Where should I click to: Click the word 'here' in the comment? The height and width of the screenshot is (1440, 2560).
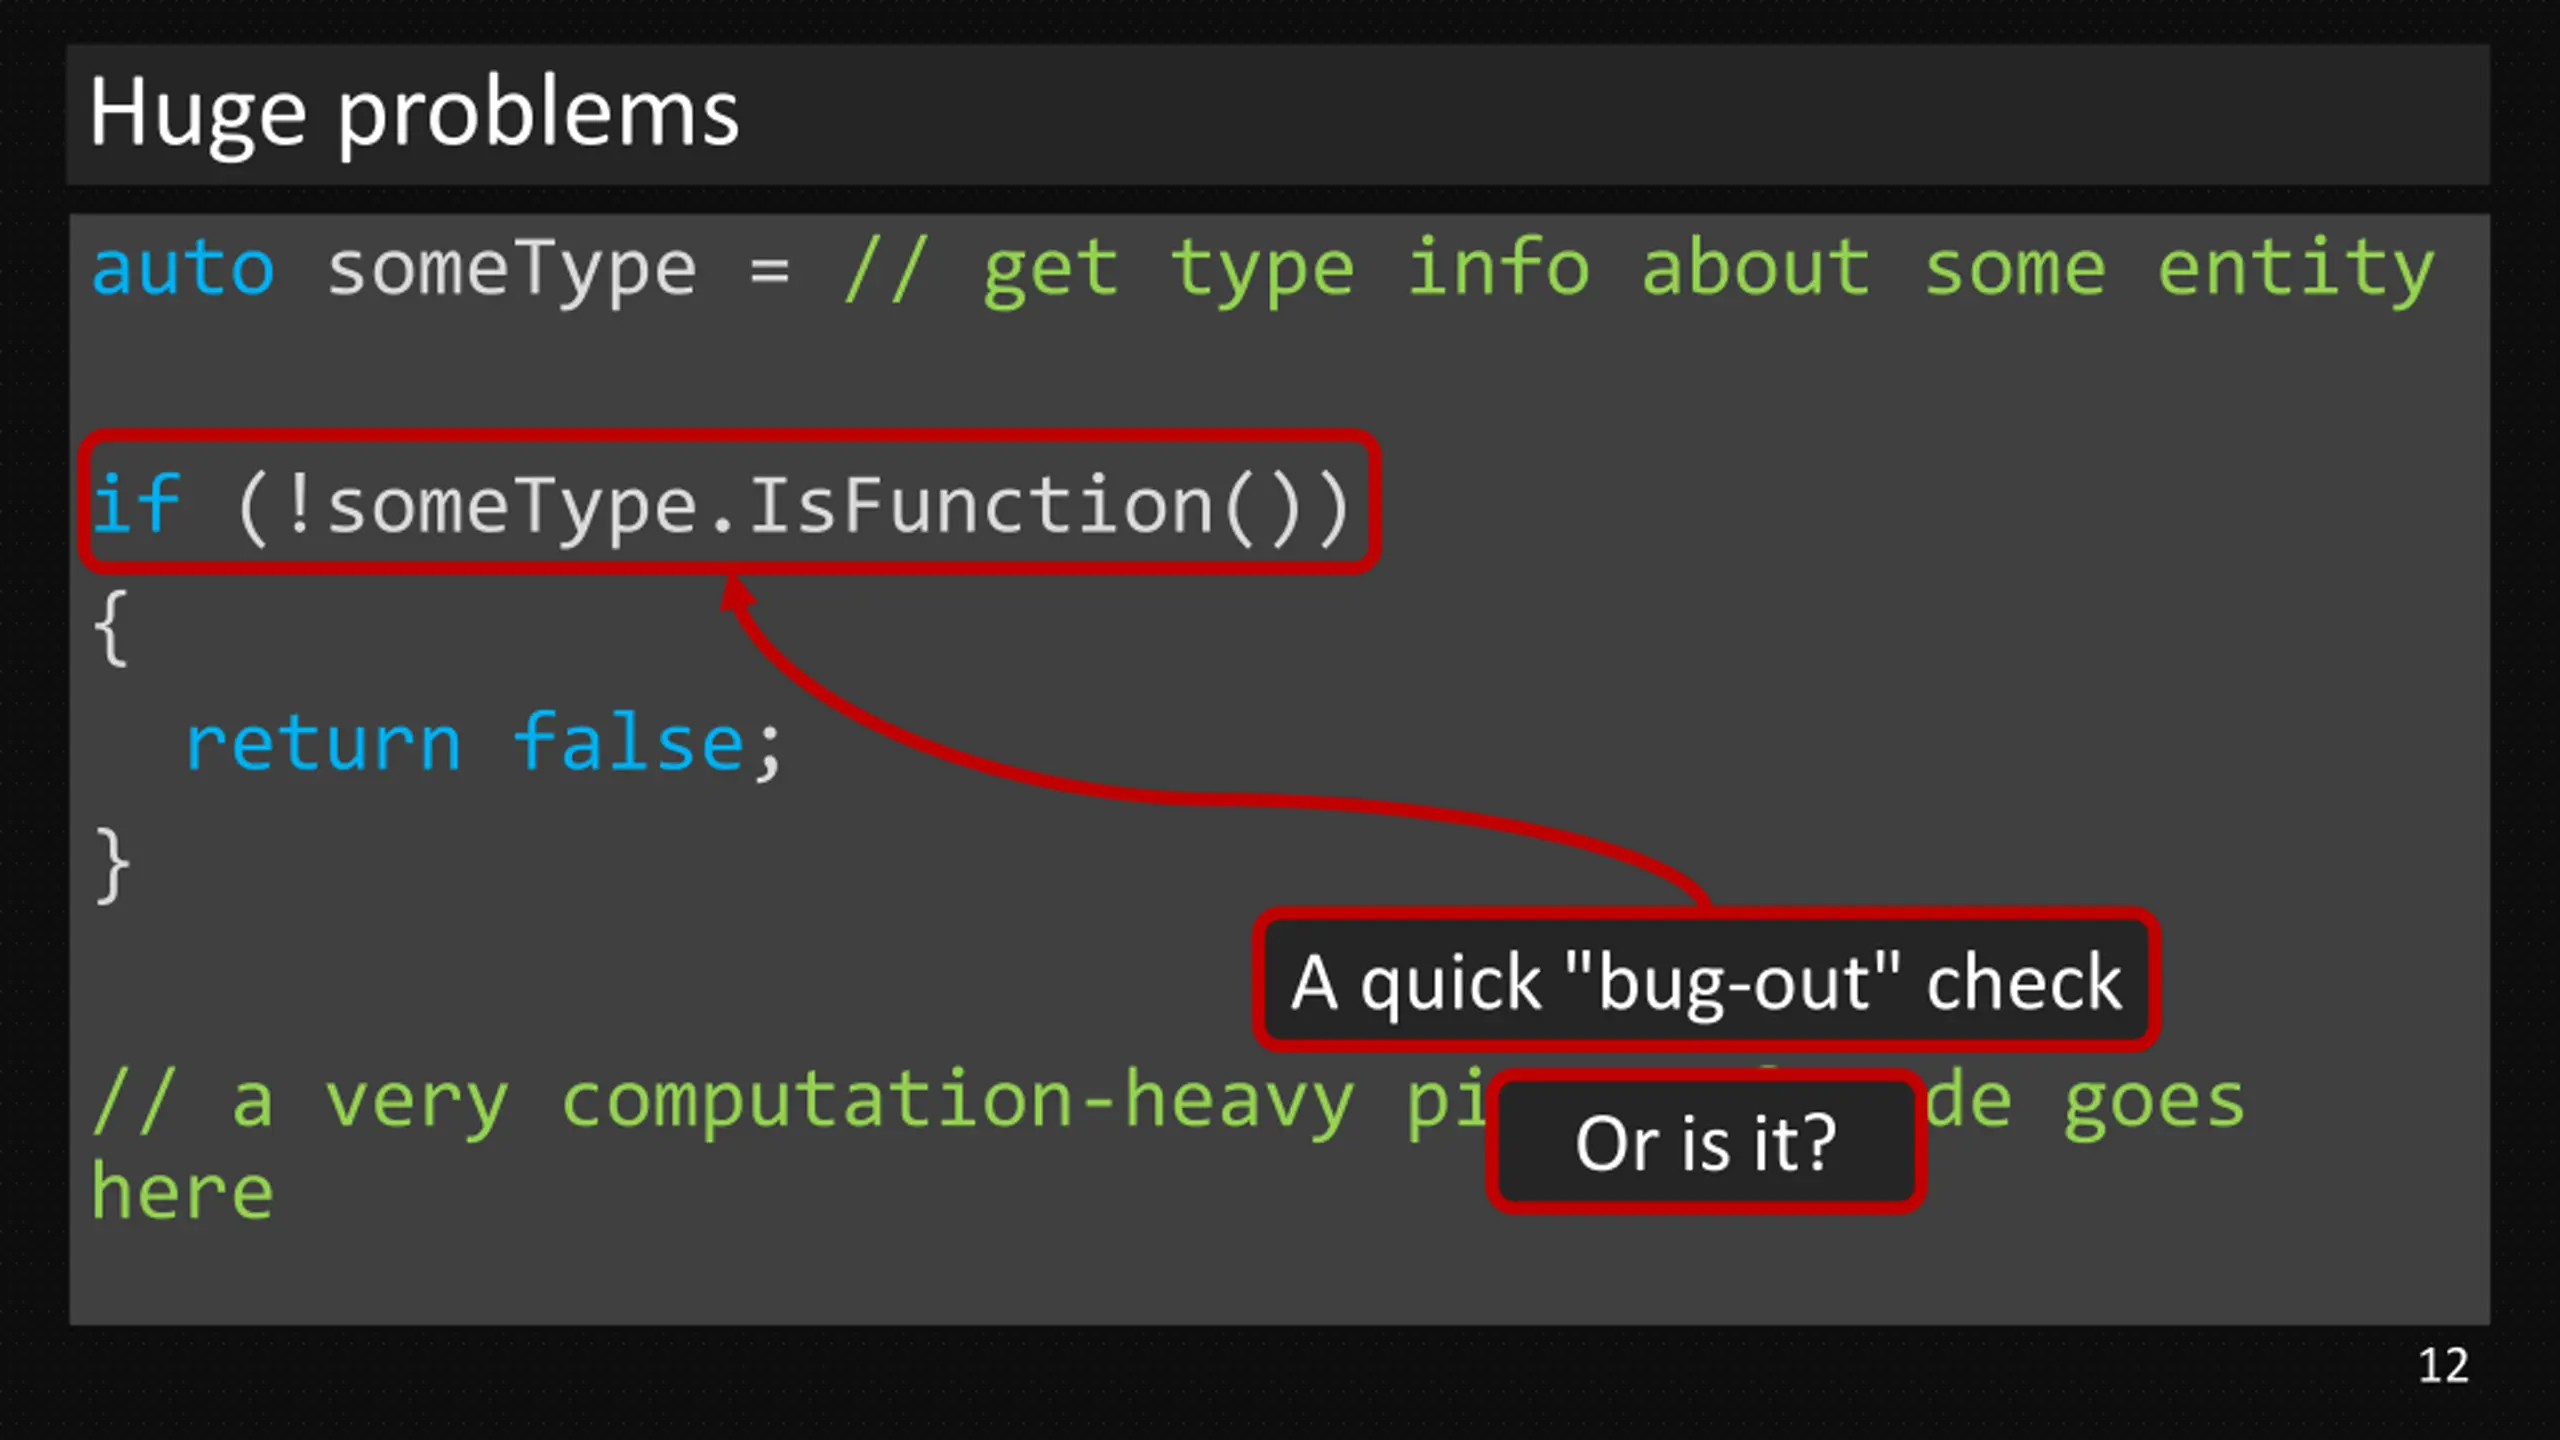(182, 1191)
